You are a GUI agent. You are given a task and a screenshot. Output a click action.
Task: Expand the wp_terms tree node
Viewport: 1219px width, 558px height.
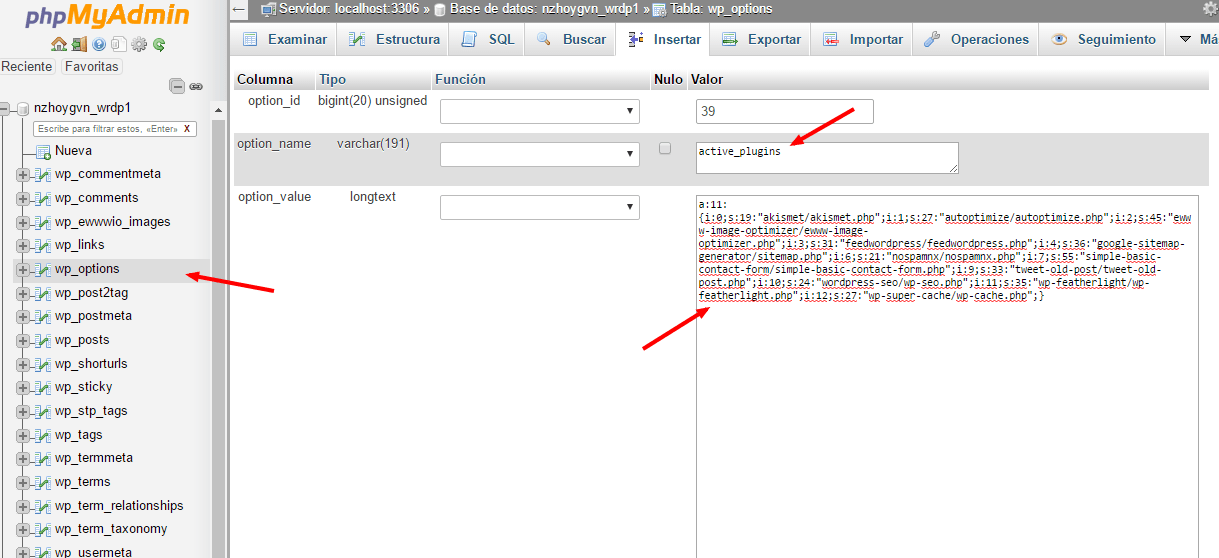(23, 482)
